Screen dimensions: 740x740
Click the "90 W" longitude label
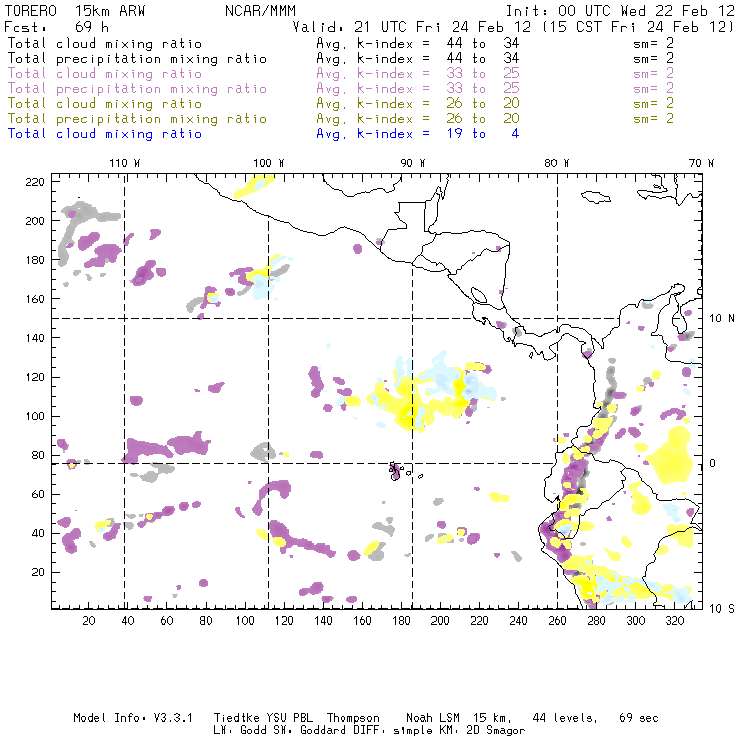point(413,163)
